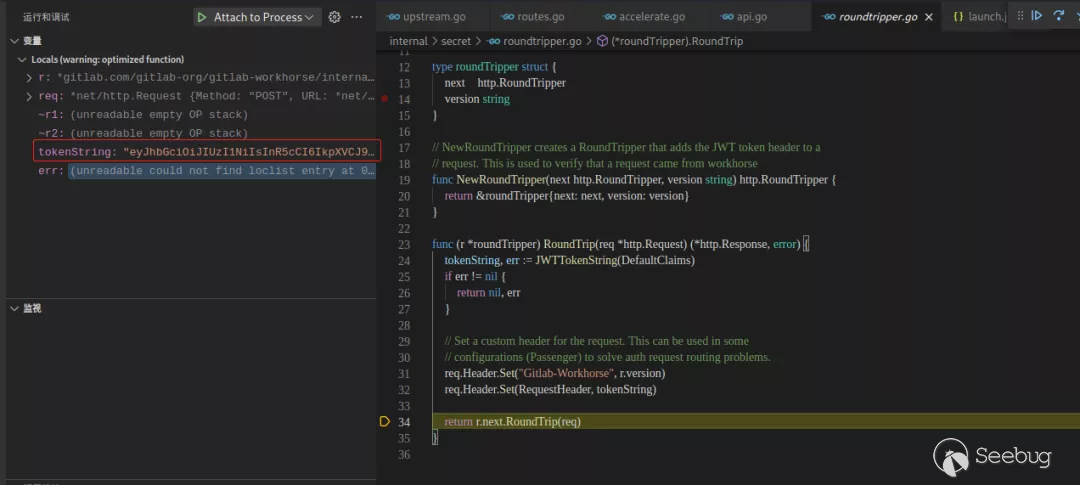The image size is (1080, 485).
Task: Expand the r variable tree node
Action: [x=29, y=77]
